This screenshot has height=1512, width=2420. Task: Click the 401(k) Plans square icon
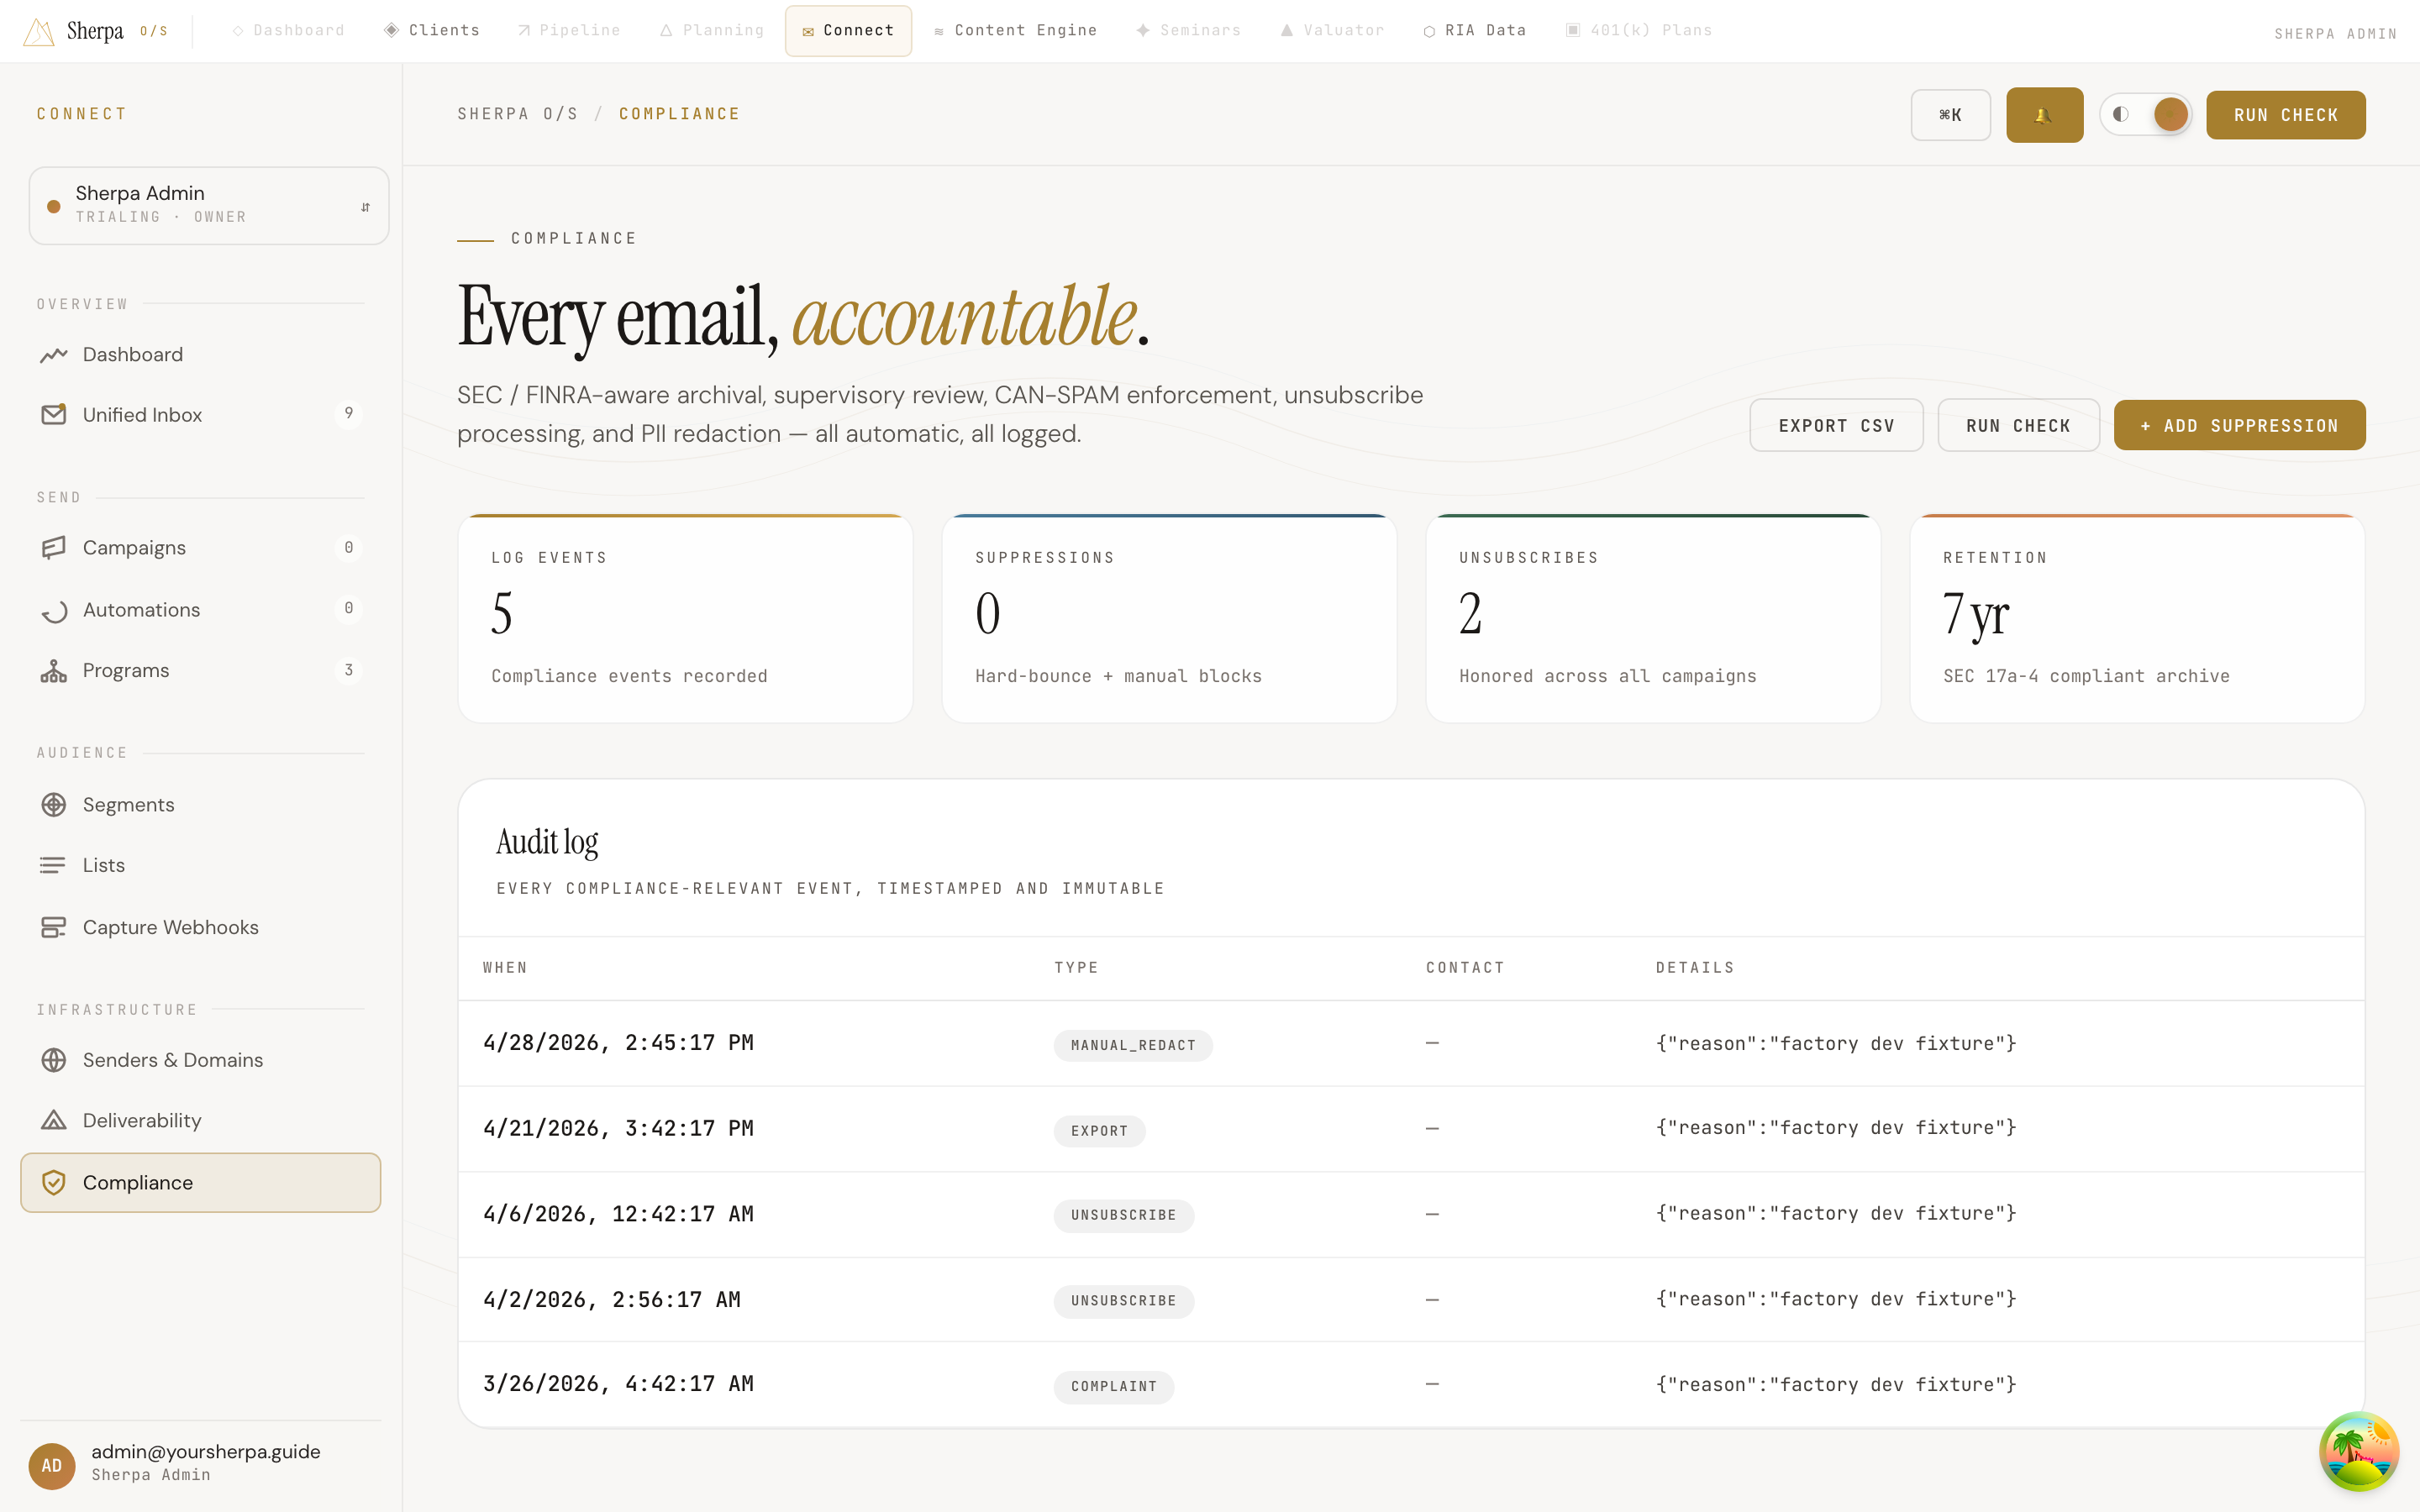click(x=1573, y=30)
